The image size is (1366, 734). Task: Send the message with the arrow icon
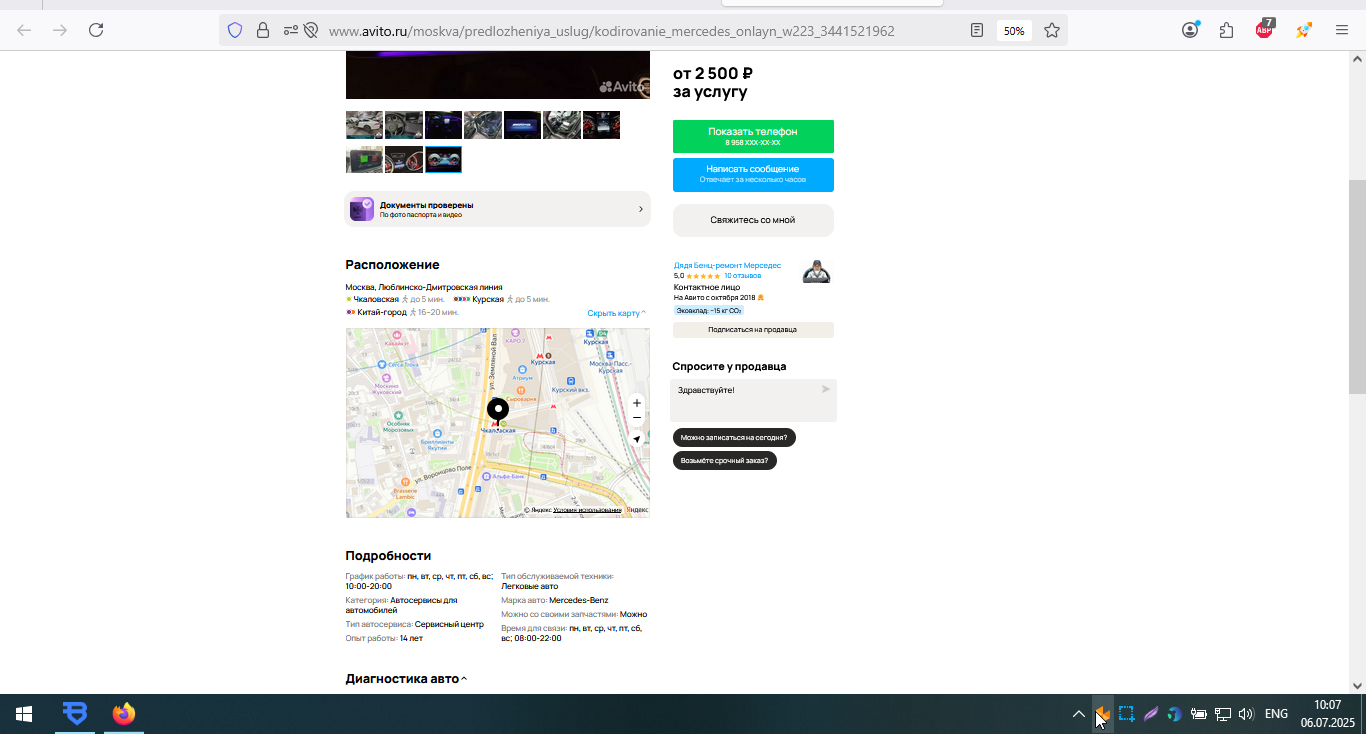[826, 389]
